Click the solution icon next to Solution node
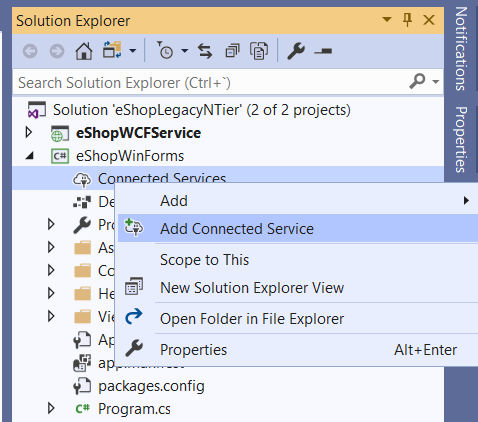The height and width of the screenshot is (422, 478). click(x=37, y=110)
